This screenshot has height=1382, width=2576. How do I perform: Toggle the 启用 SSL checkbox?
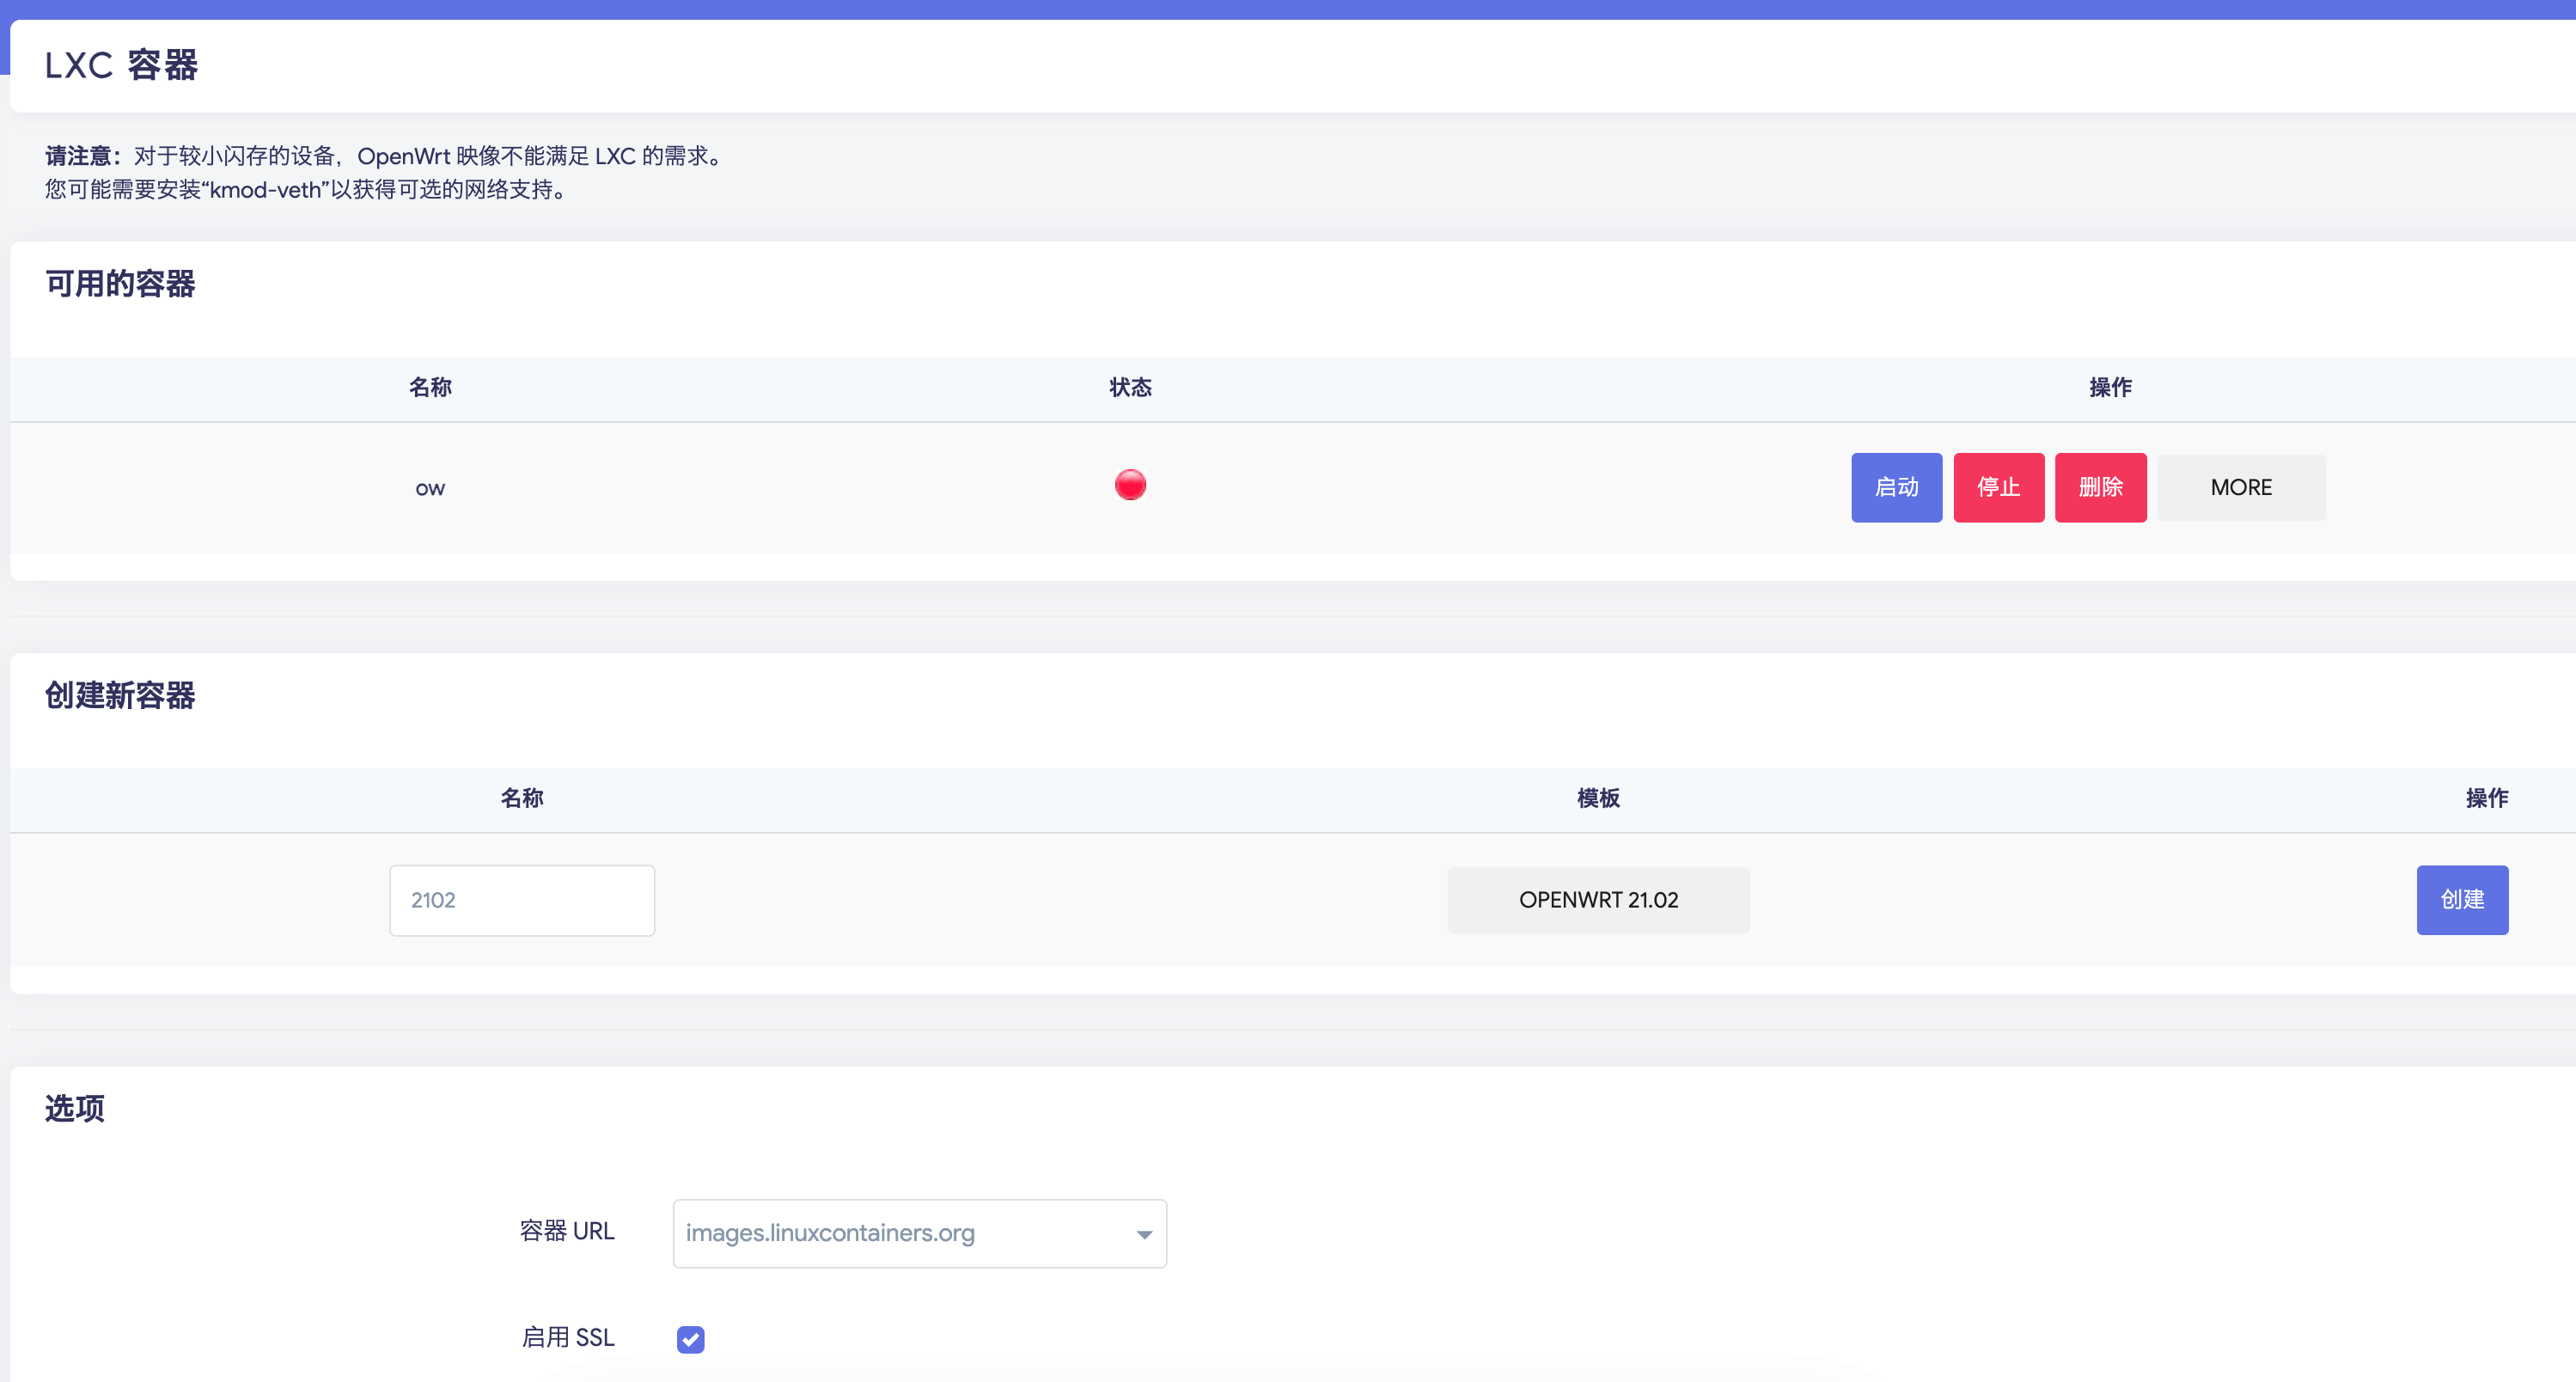(690, 1339)
